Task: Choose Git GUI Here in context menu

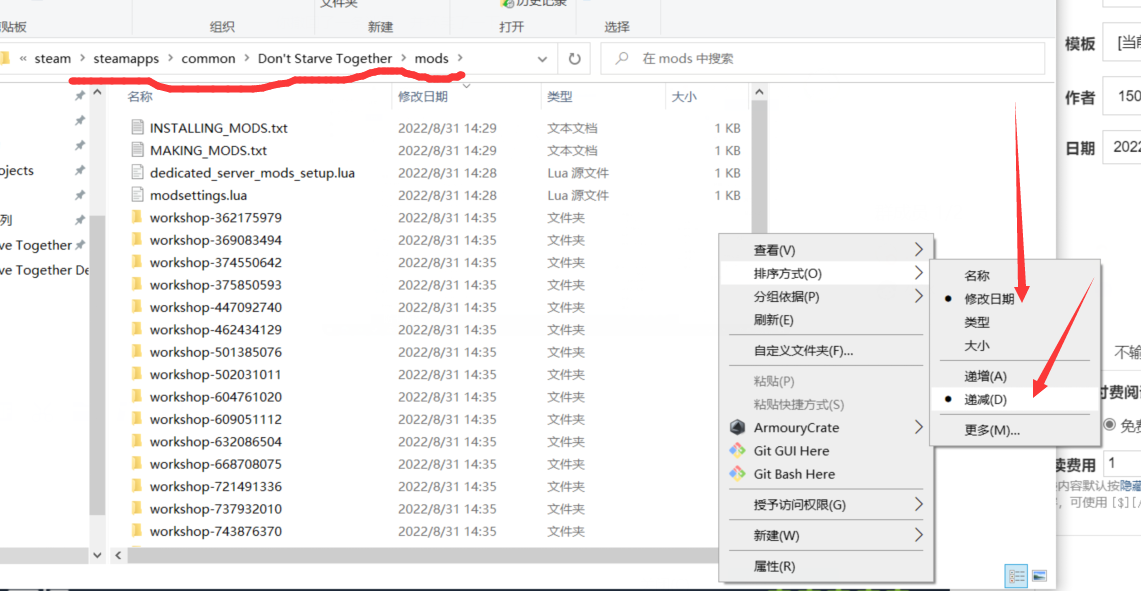Action: click(827, 451)
